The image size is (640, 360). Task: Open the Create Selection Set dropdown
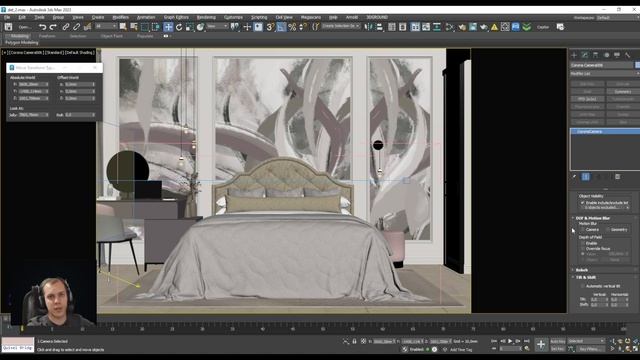[x=340, y=26]
